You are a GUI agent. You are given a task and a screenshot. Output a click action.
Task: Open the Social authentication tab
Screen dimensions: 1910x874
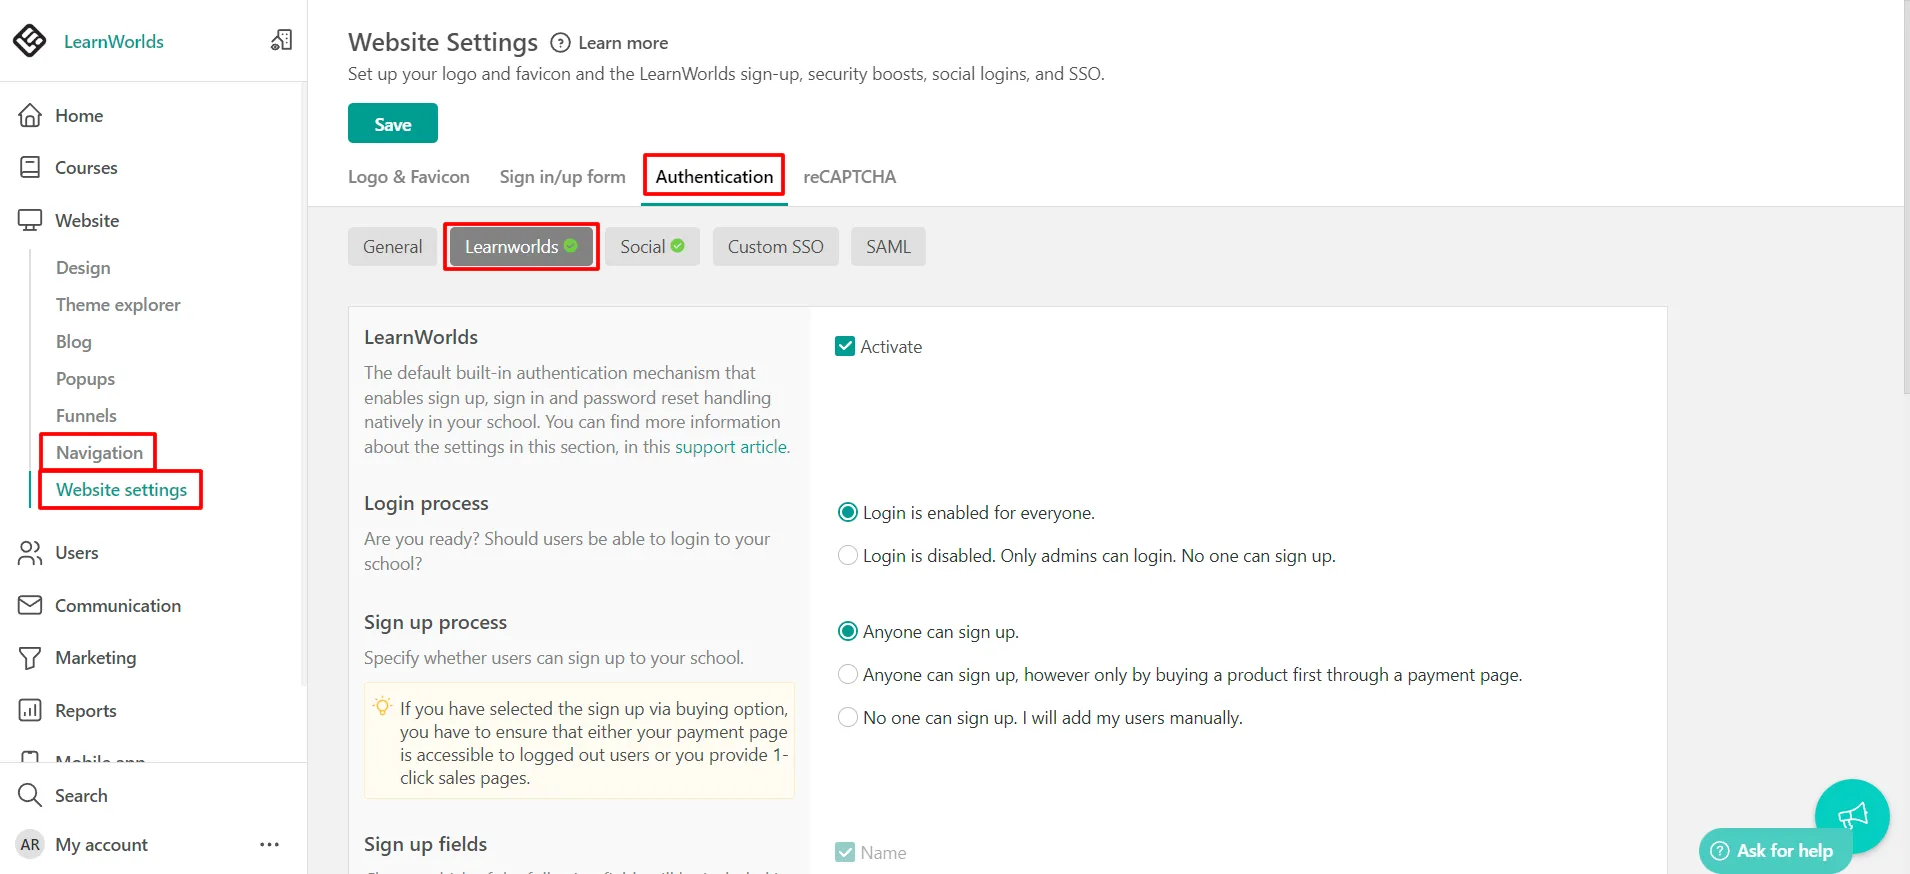tap(651, 247)
